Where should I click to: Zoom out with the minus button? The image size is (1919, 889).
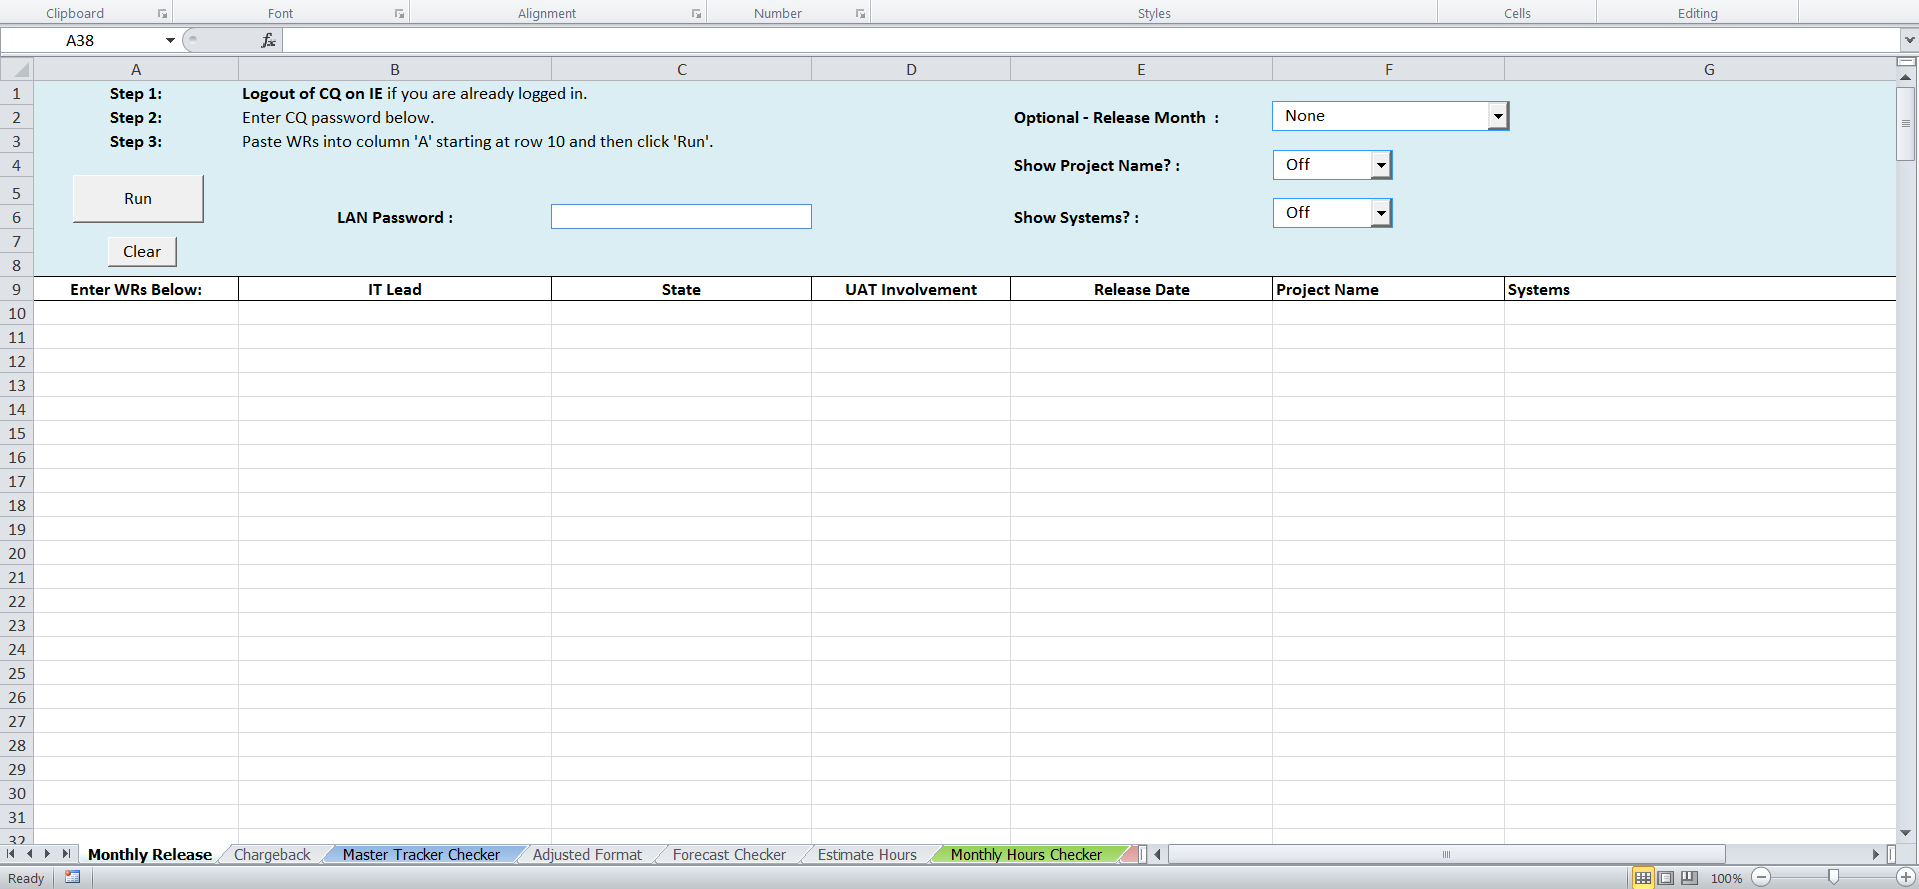coord(1761,878)
